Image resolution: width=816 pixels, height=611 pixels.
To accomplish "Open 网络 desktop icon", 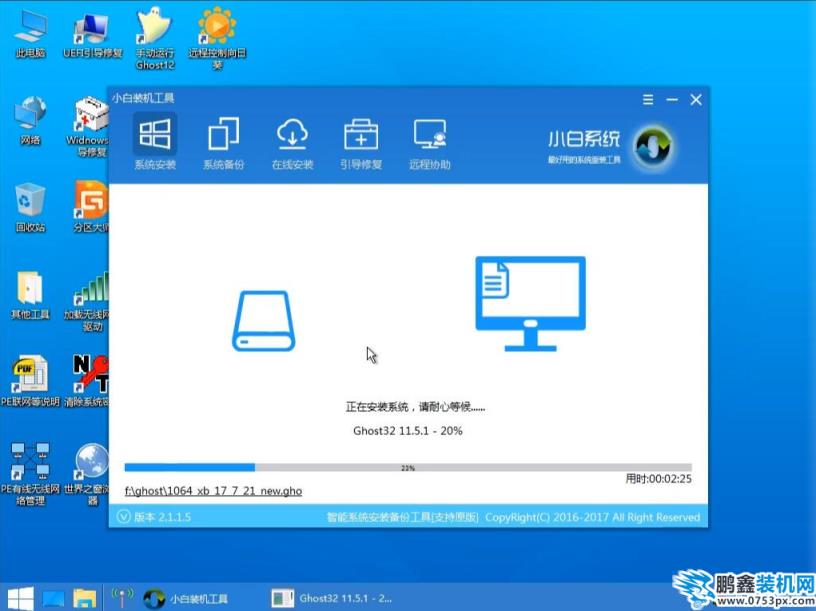I will (x=30, y=120).
